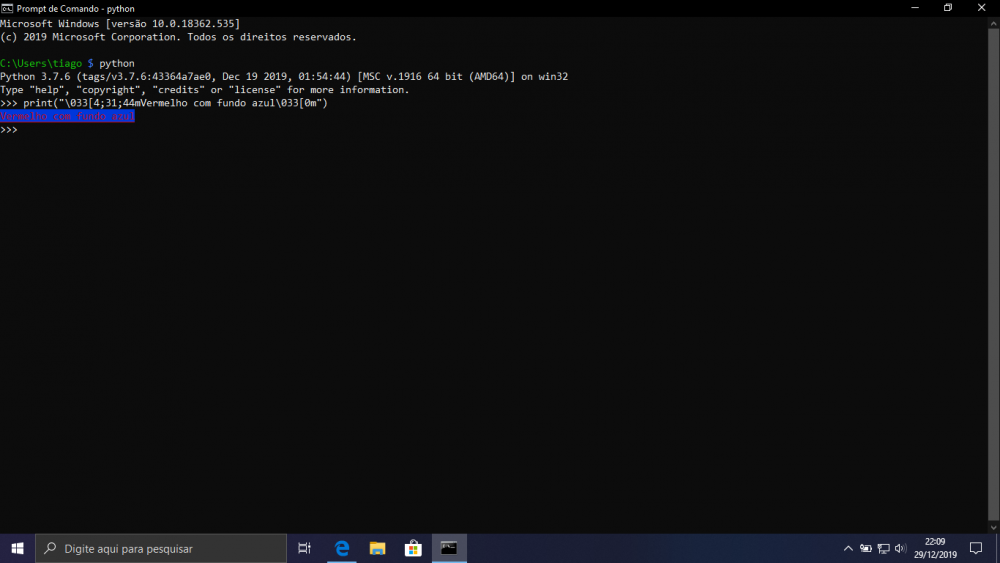The width and height of the screenshot is (1000, 563).
Task: Click the "Prompt de Comando - python" title text
Action: coord(76,8)
